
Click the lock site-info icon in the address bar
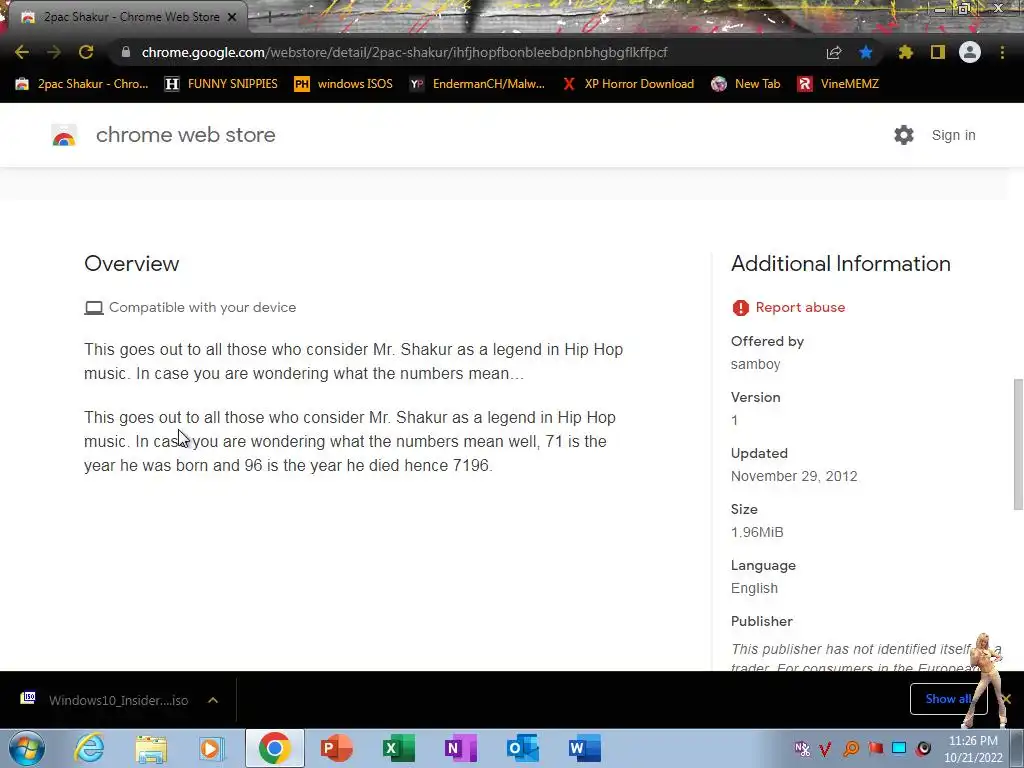click(x=126, y=52)
